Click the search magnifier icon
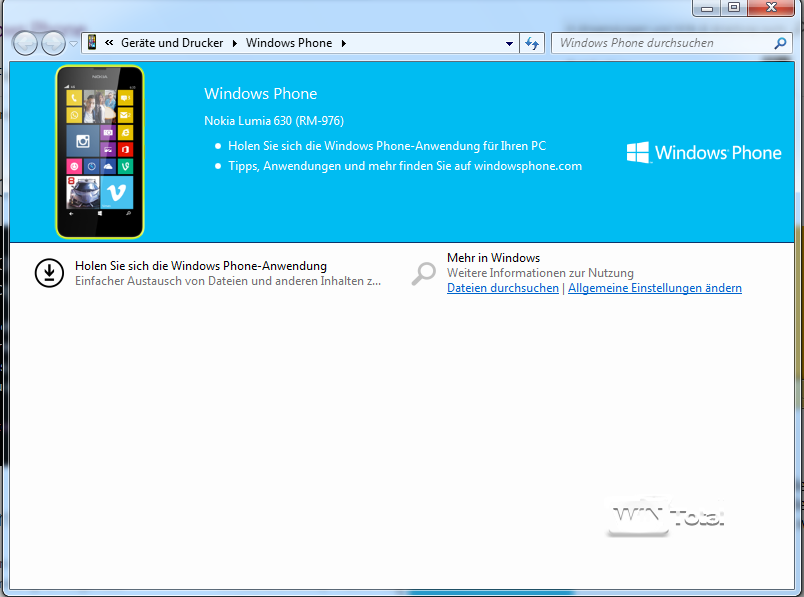804x597 pixels. [x=780, y=44]
